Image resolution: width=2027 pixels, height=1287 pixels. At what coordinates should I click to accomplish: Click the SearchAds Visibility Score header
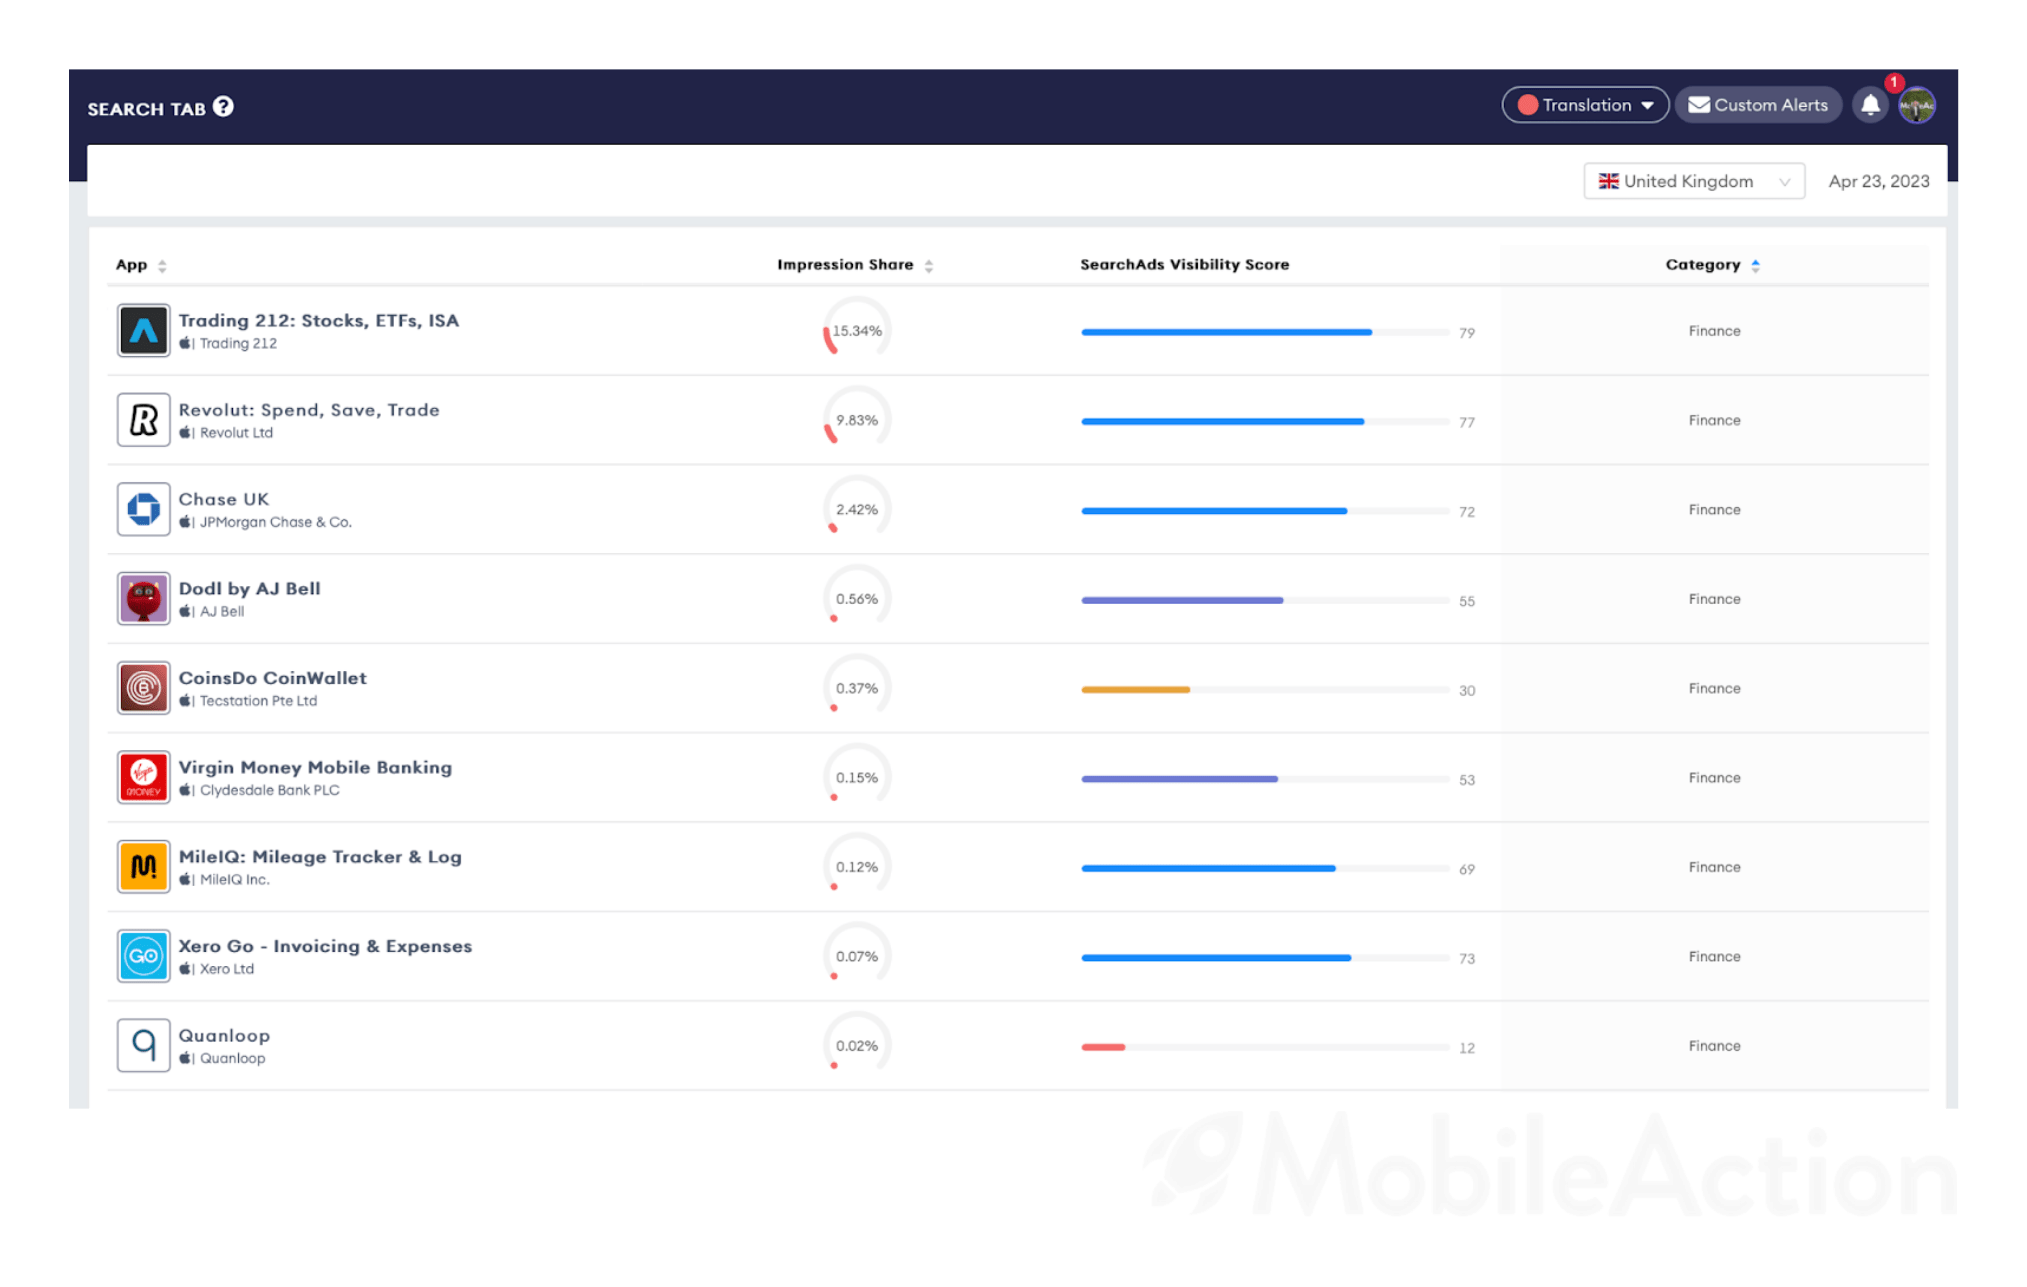pos(1184,265)
